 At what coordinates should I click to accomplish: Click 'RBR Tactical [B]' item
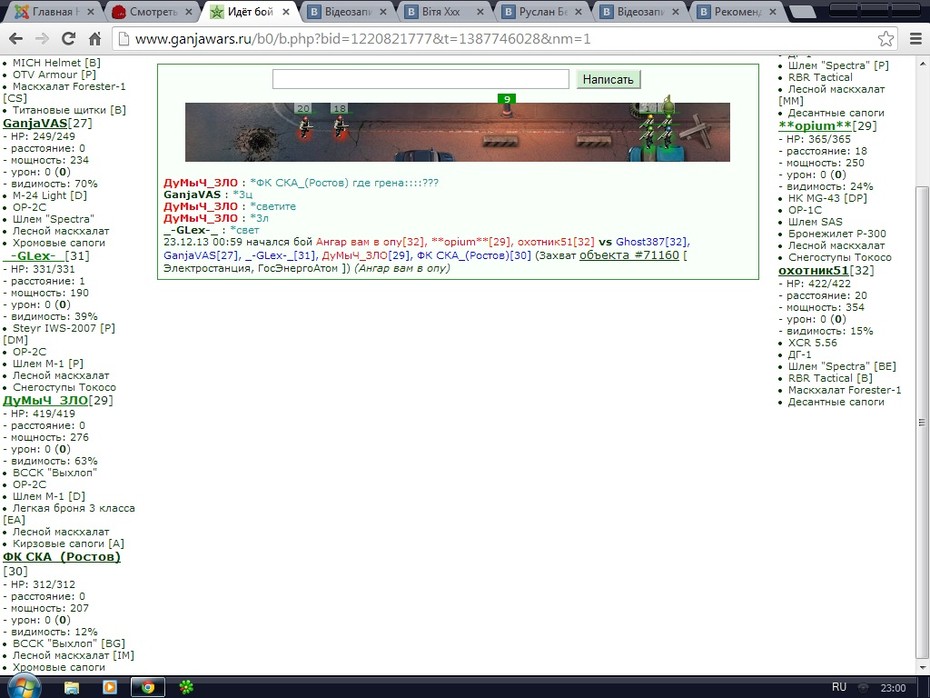830,378
